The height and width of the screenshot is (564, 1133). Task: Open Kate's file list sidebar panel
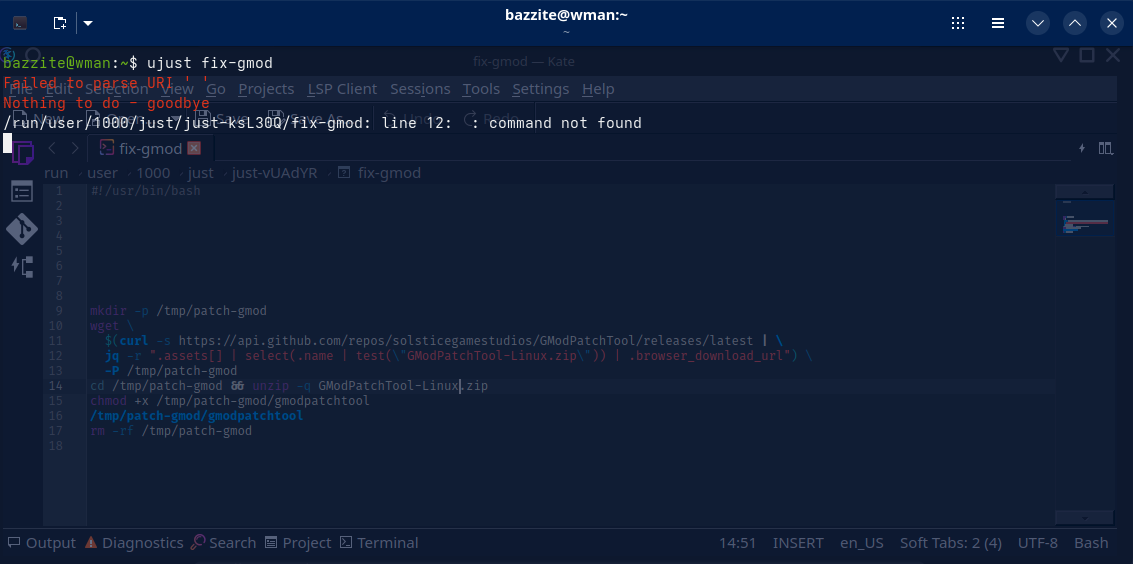pyautogui.click(x=22, y=191)
